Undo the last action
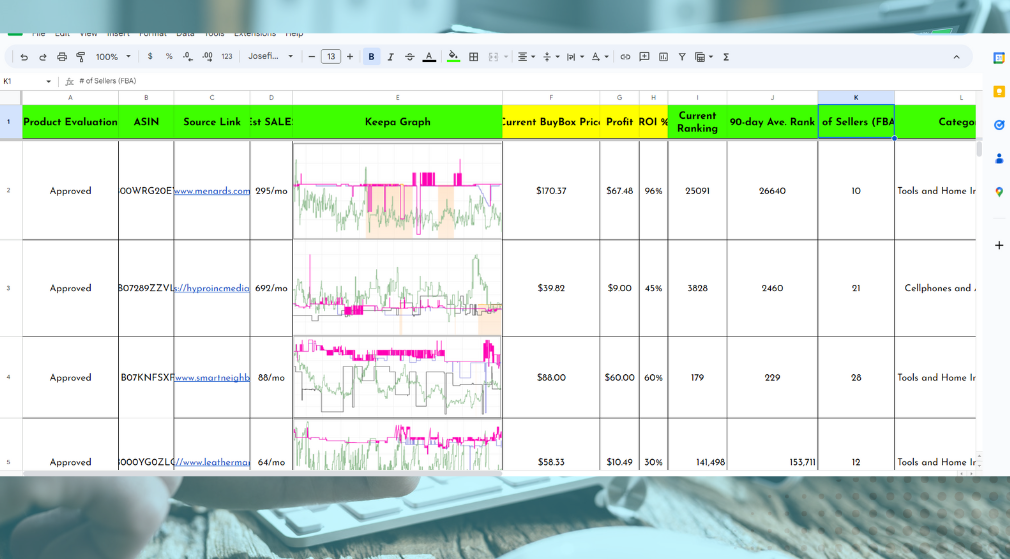Screen dimensions: 1010x559 [24, 57]
